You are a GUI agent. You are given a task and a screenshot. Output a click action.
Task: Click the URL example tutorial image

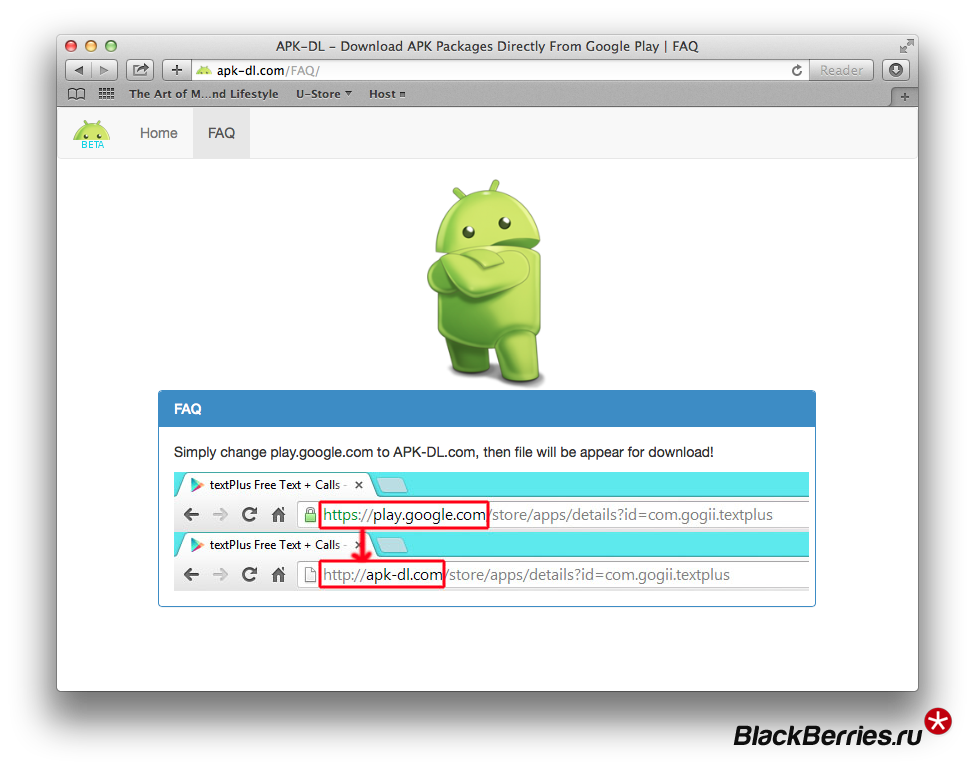[491, 531]
